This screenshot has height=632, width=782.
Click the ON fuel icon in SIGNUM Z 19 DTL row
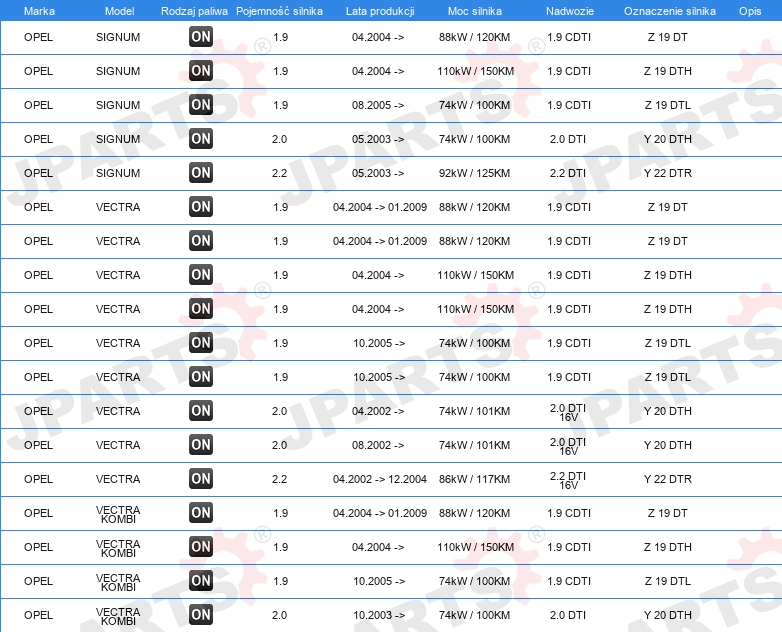point(201,105)
